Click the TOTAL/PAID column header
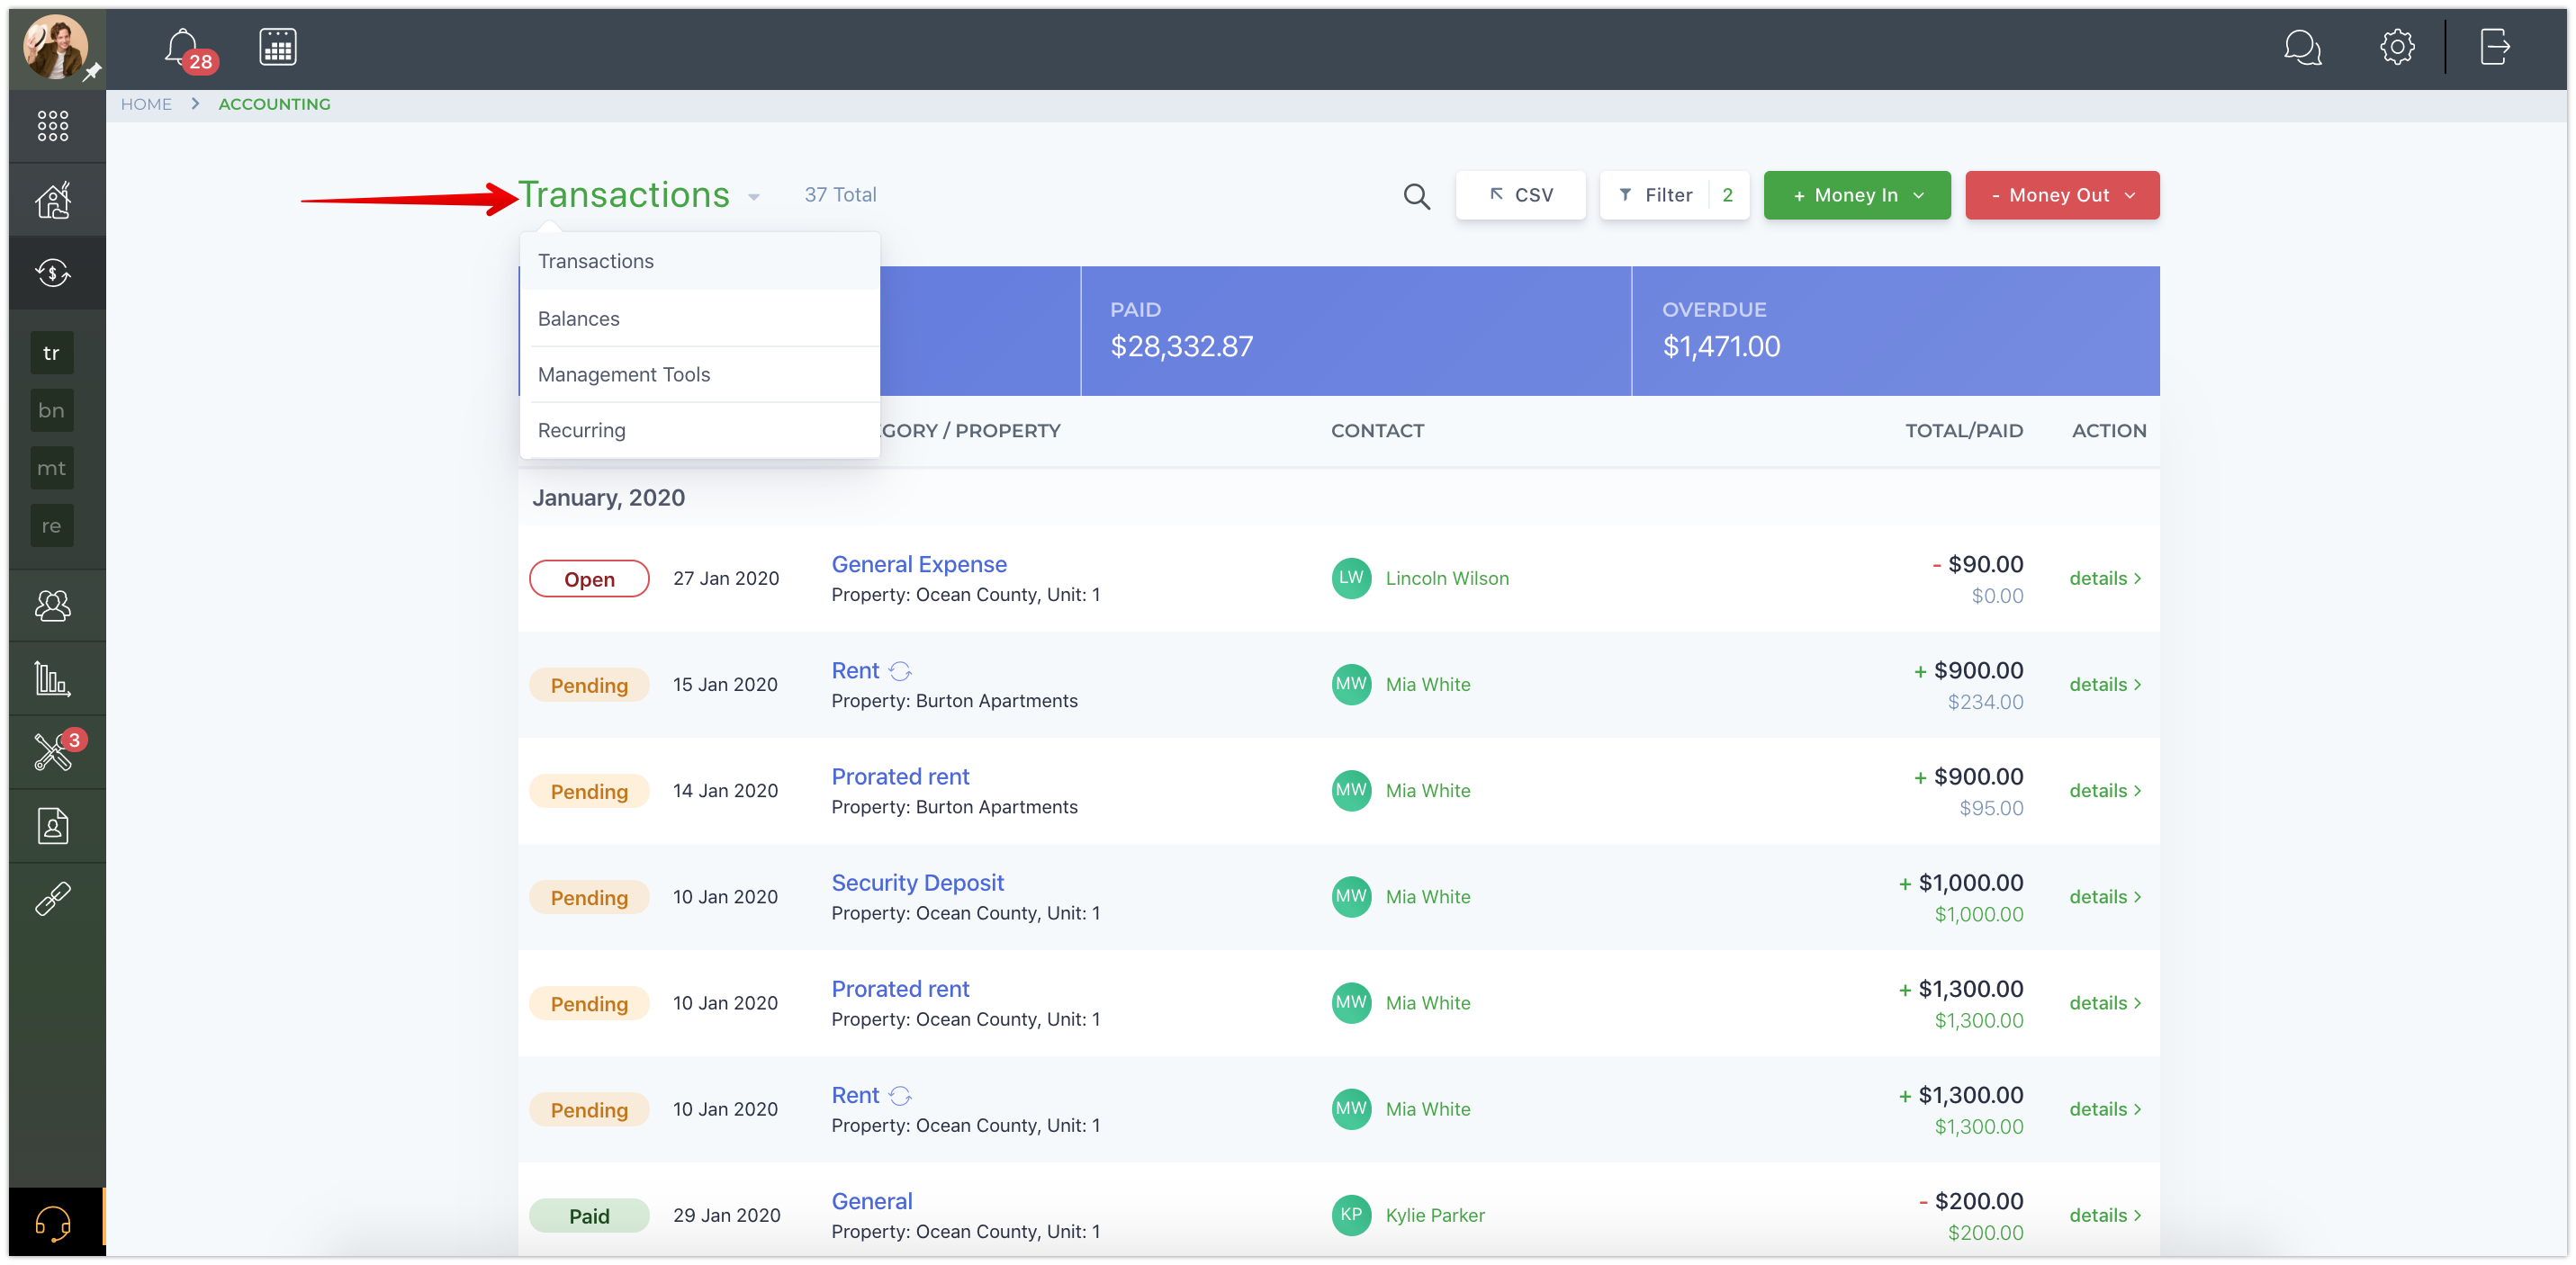Screen dimensions: 2576x1265 [x=1963, y=431]
